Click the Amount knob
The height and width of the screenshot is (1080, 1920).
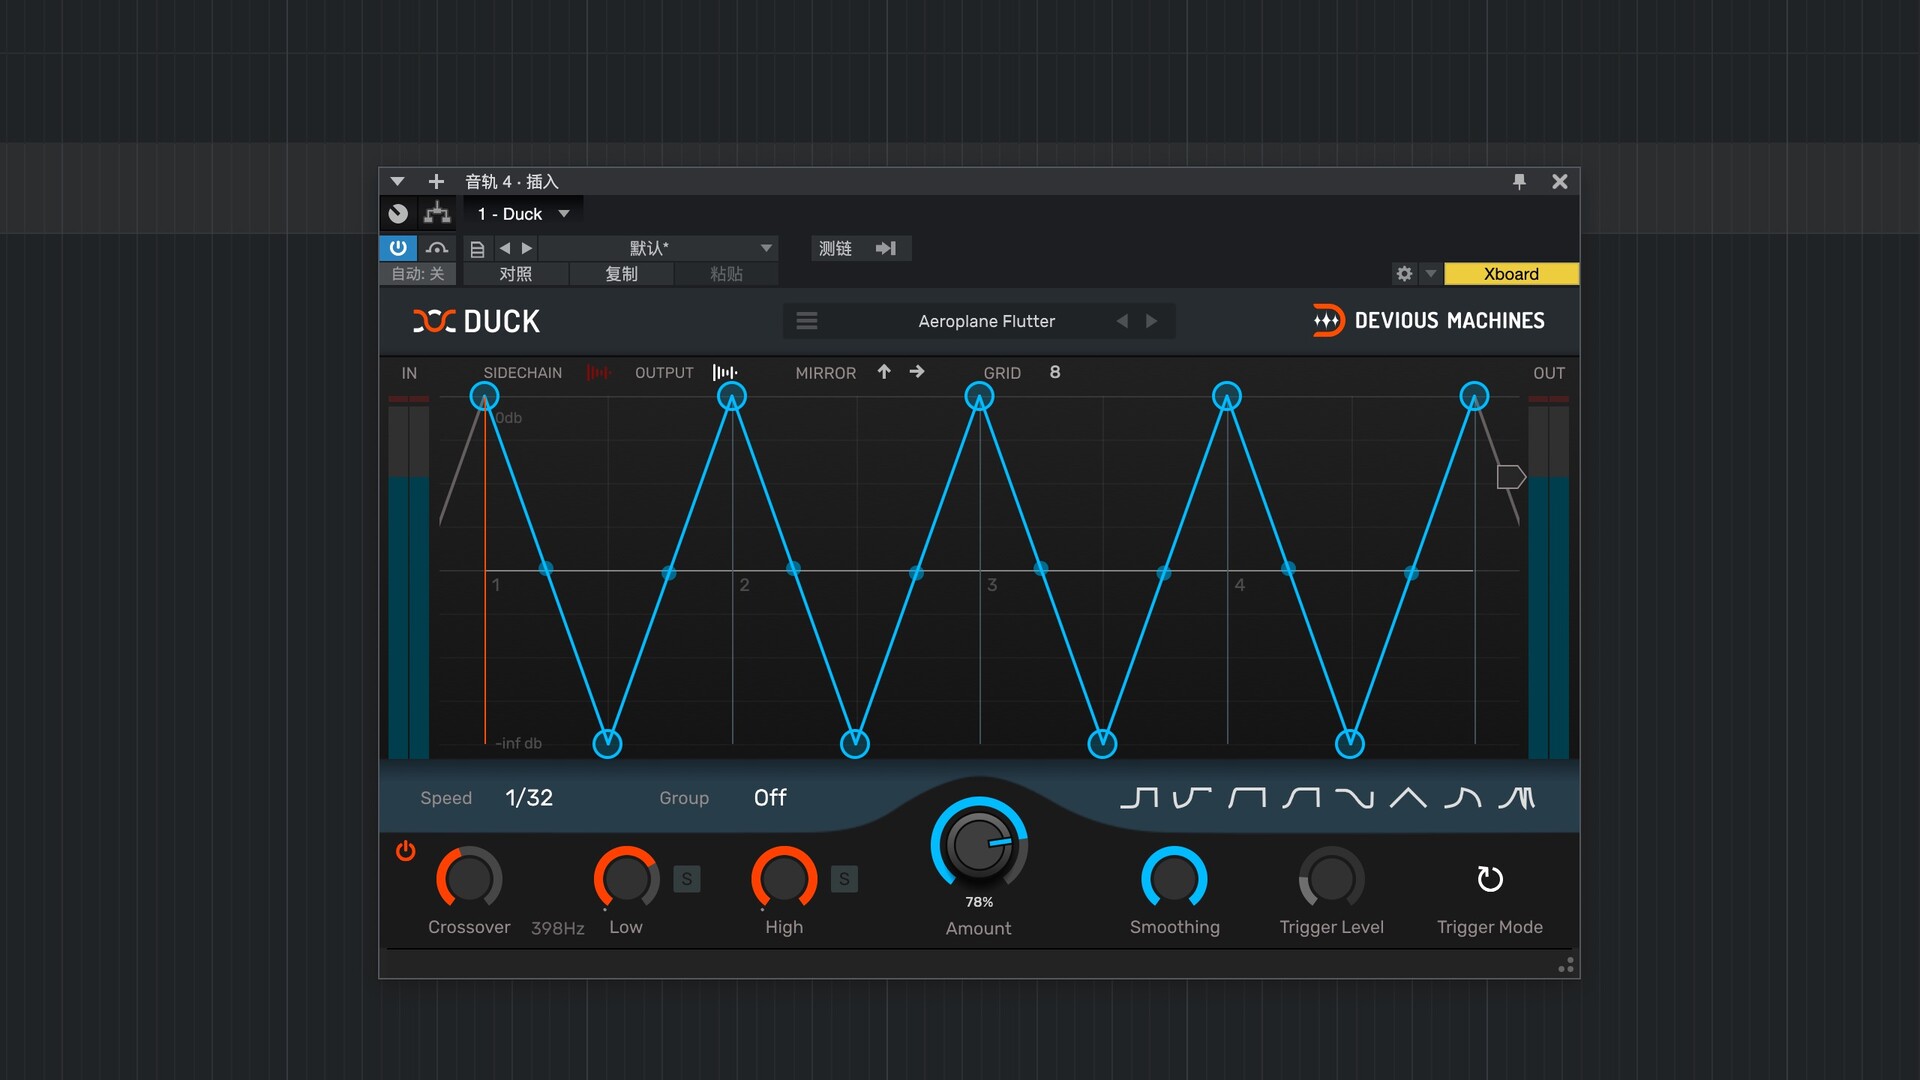coord(979,844)
